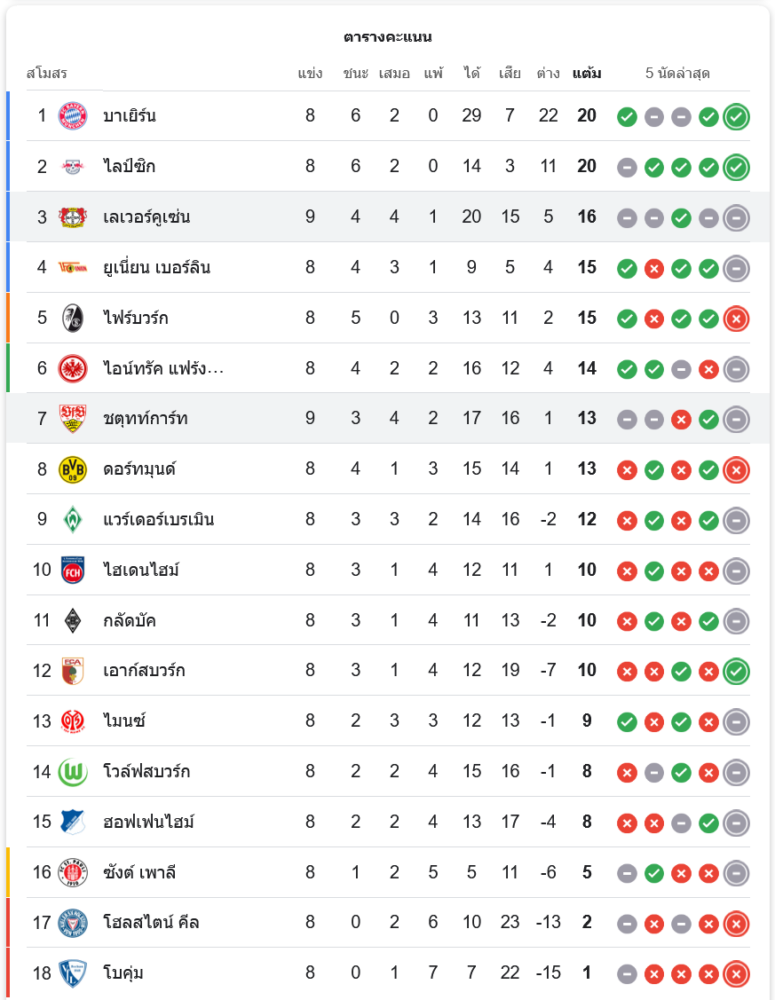The width and height of the screenshot is (775, 1000).
Task: Open the ยูเนี่ยน เบอร์ลิน team link
Action: (156, 267)
